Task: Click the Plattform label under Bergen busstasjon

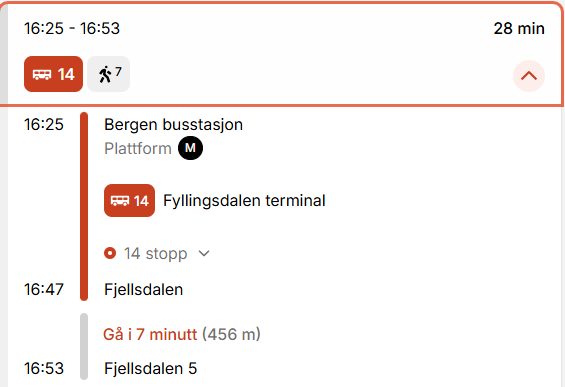Action: tap(138, 148)
